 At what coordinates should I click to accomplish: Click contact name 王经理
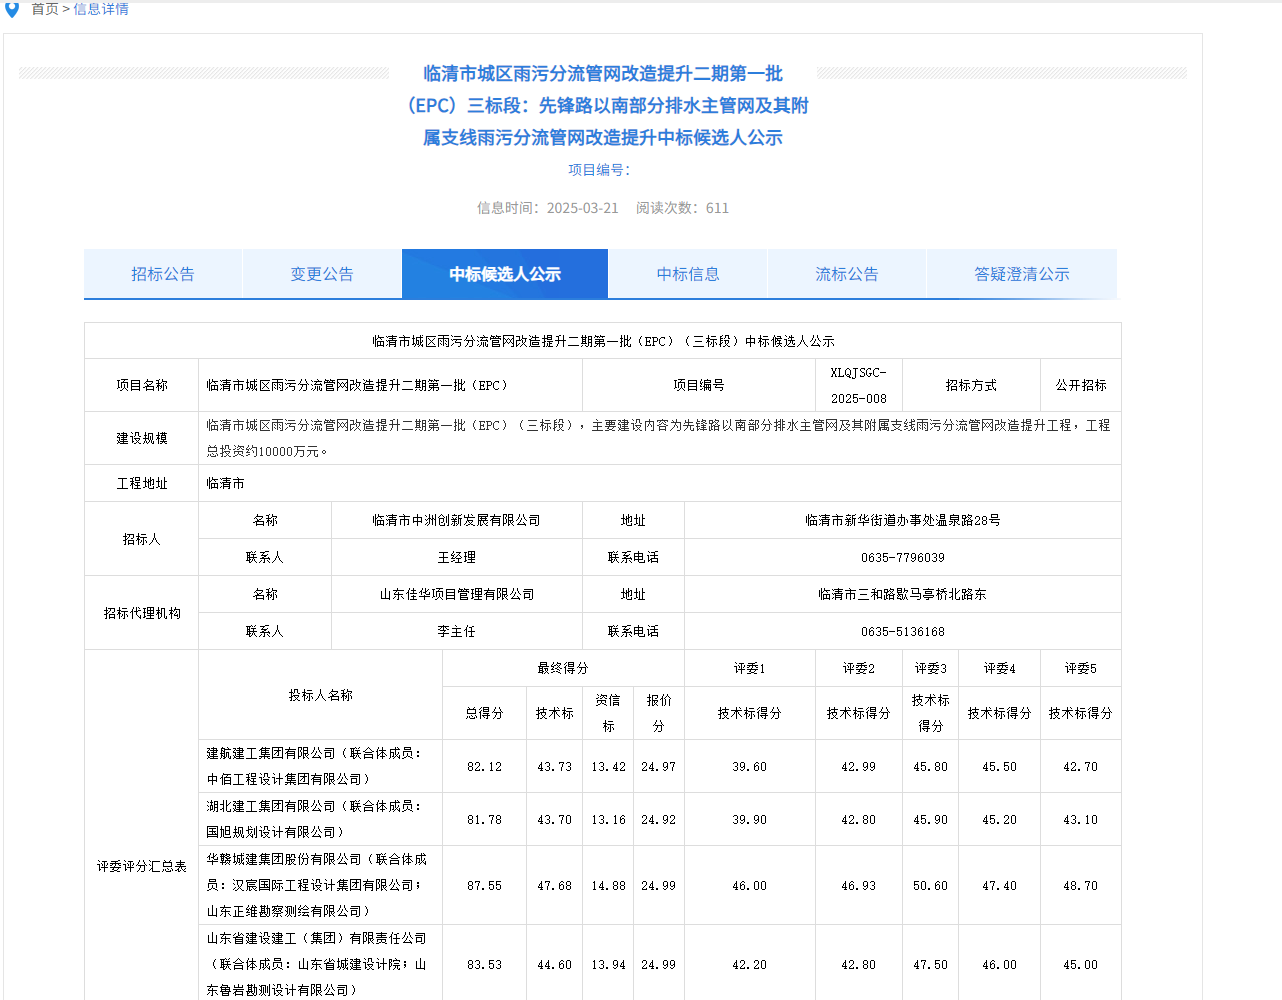point(457,557)
